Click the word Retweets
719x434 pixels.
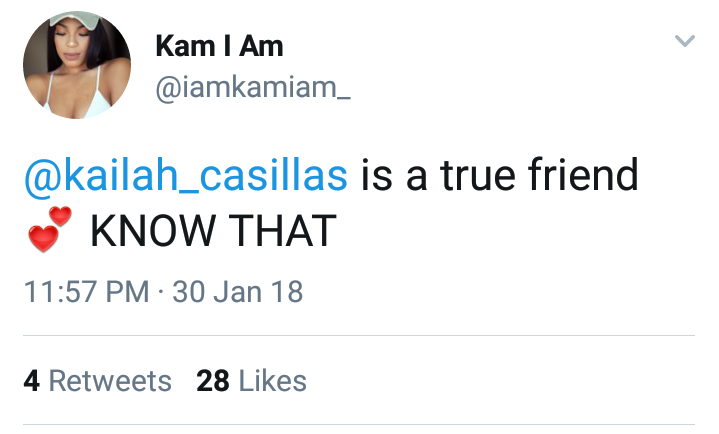tap(110, 381)
